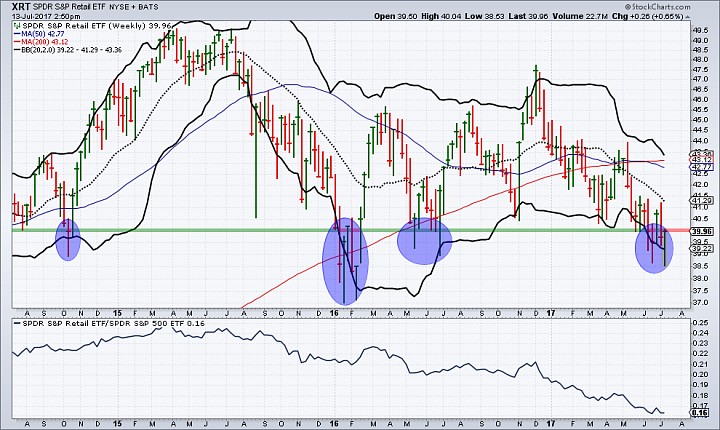The image size is (720, 430).
Task: Click the '17' year label on upper time axis
Action: point(551,313)
